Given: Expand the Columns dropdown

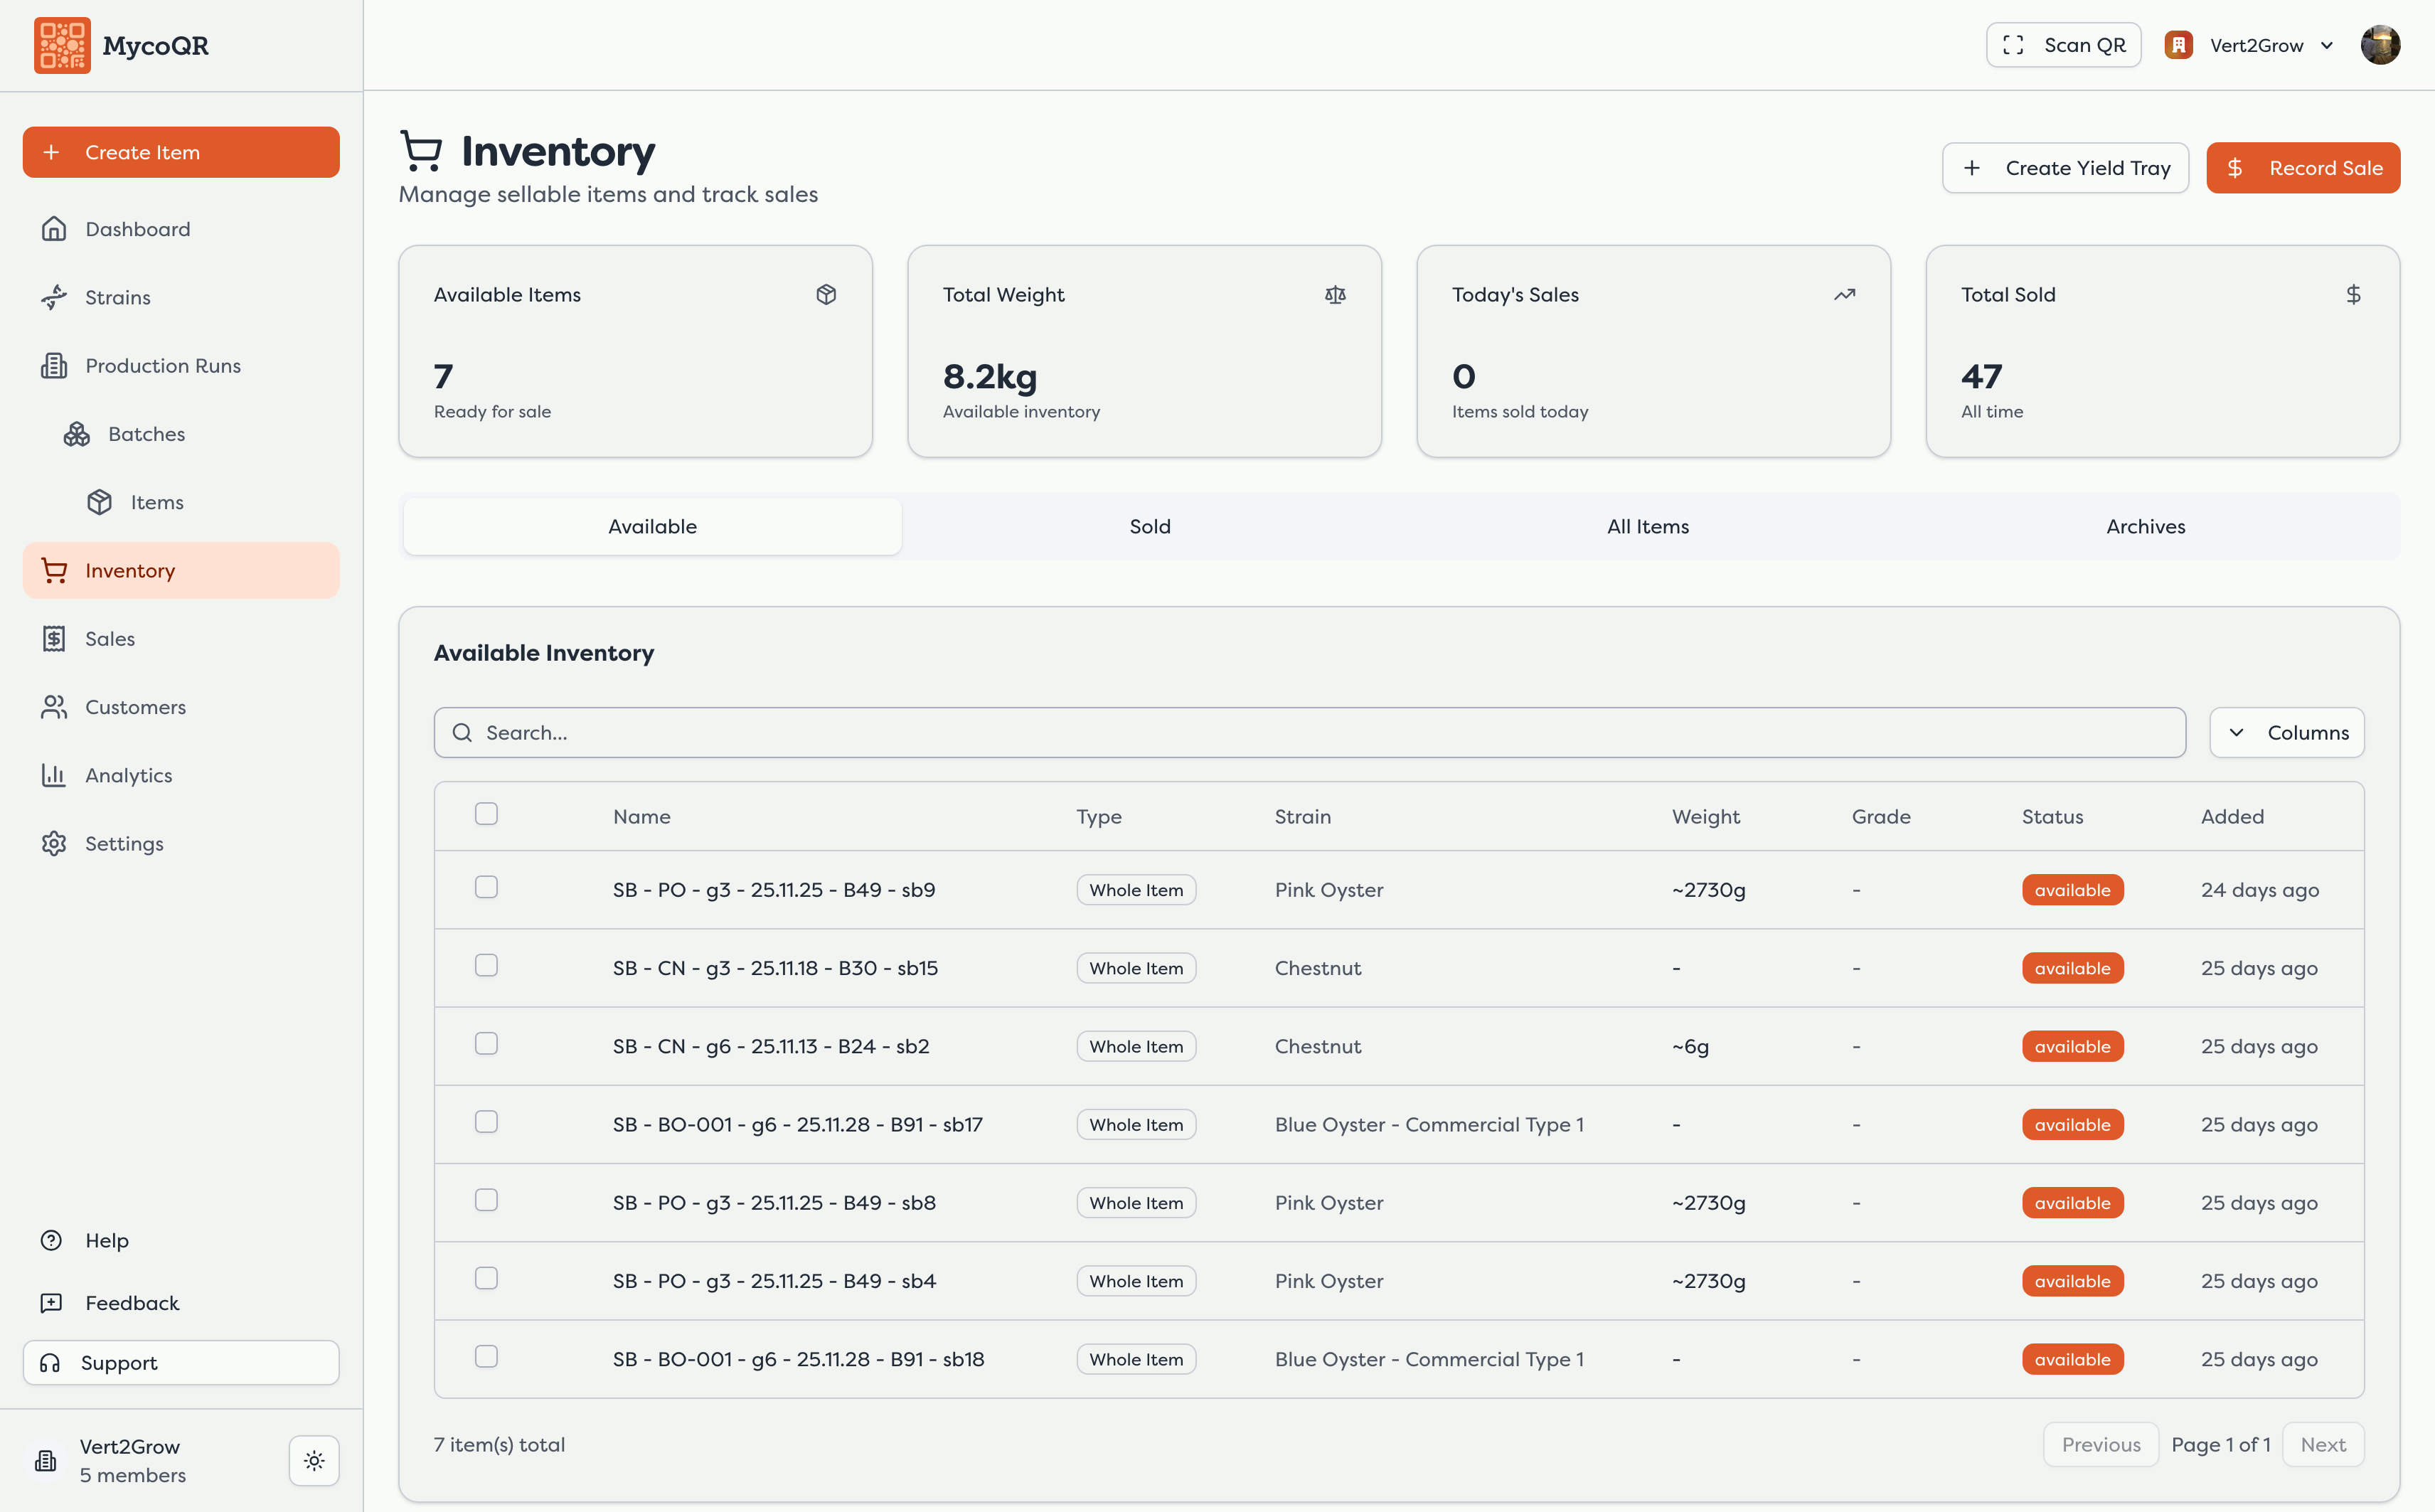Looking at the screenshot, I should [x=2287, y=733].
